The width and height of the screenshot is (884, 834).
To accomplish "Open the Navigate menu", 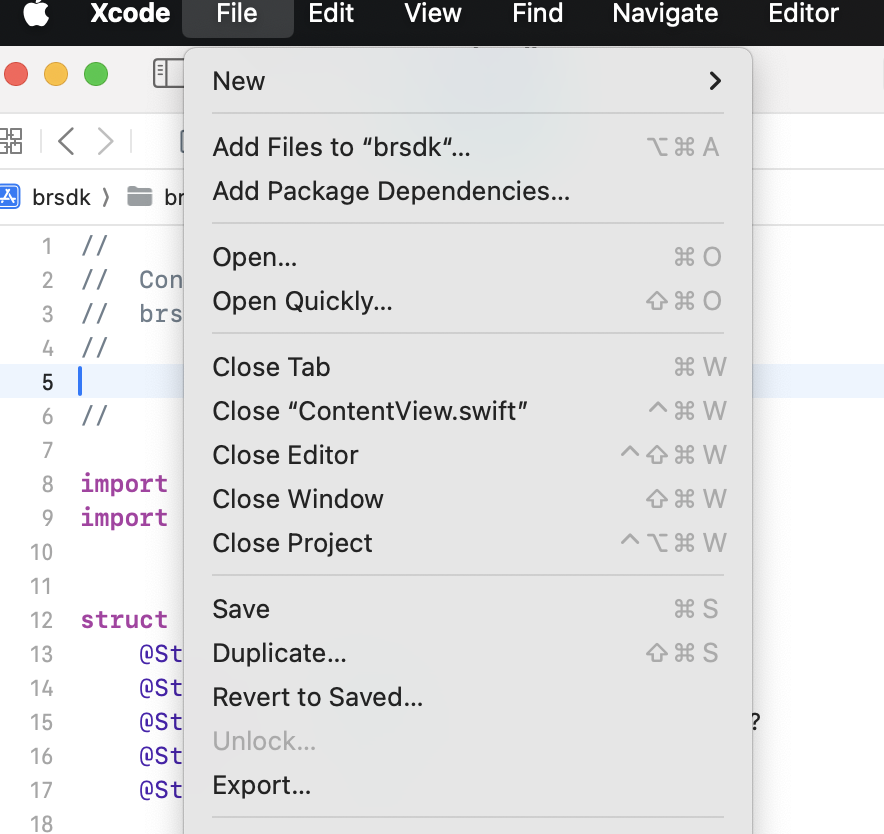I will click(665, 12).
